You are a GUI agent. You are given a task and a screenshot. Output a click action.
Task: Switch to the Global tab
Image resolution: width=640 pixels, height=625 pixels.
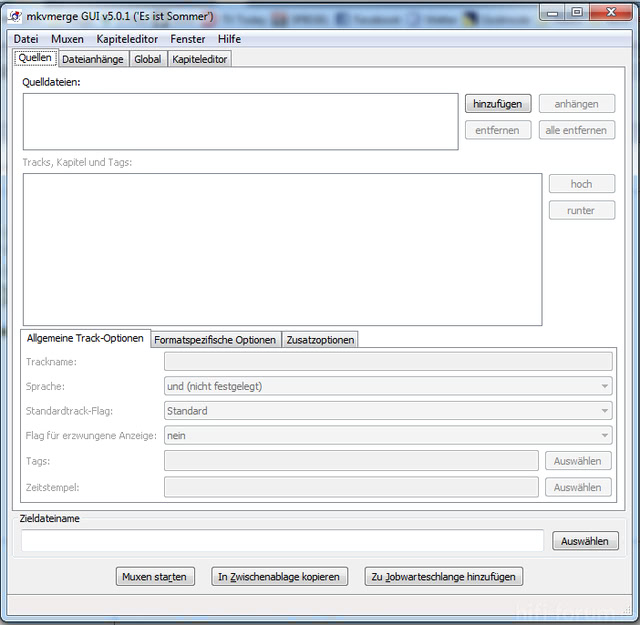(148, 59)
